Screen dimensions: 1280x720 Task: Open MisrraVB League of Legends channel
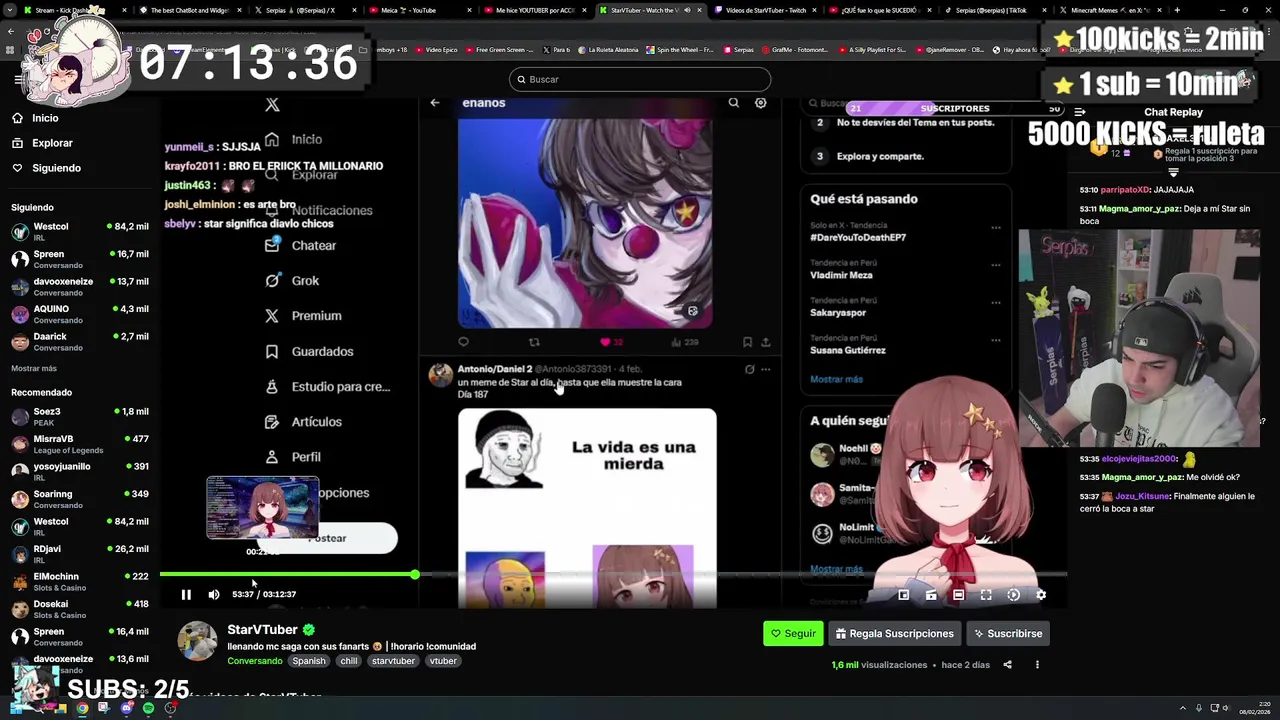click(80, 444)
